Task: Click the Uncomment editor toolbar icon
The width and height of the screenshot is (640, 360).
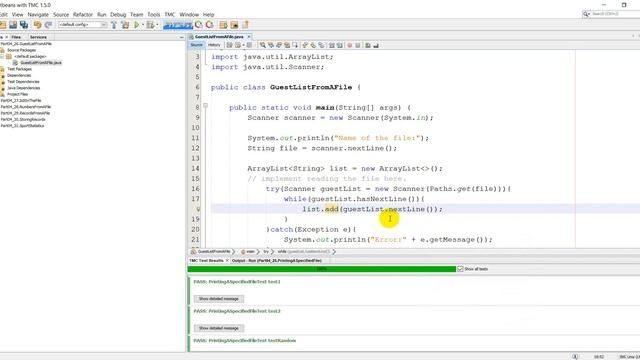Action: click(376, 45)
